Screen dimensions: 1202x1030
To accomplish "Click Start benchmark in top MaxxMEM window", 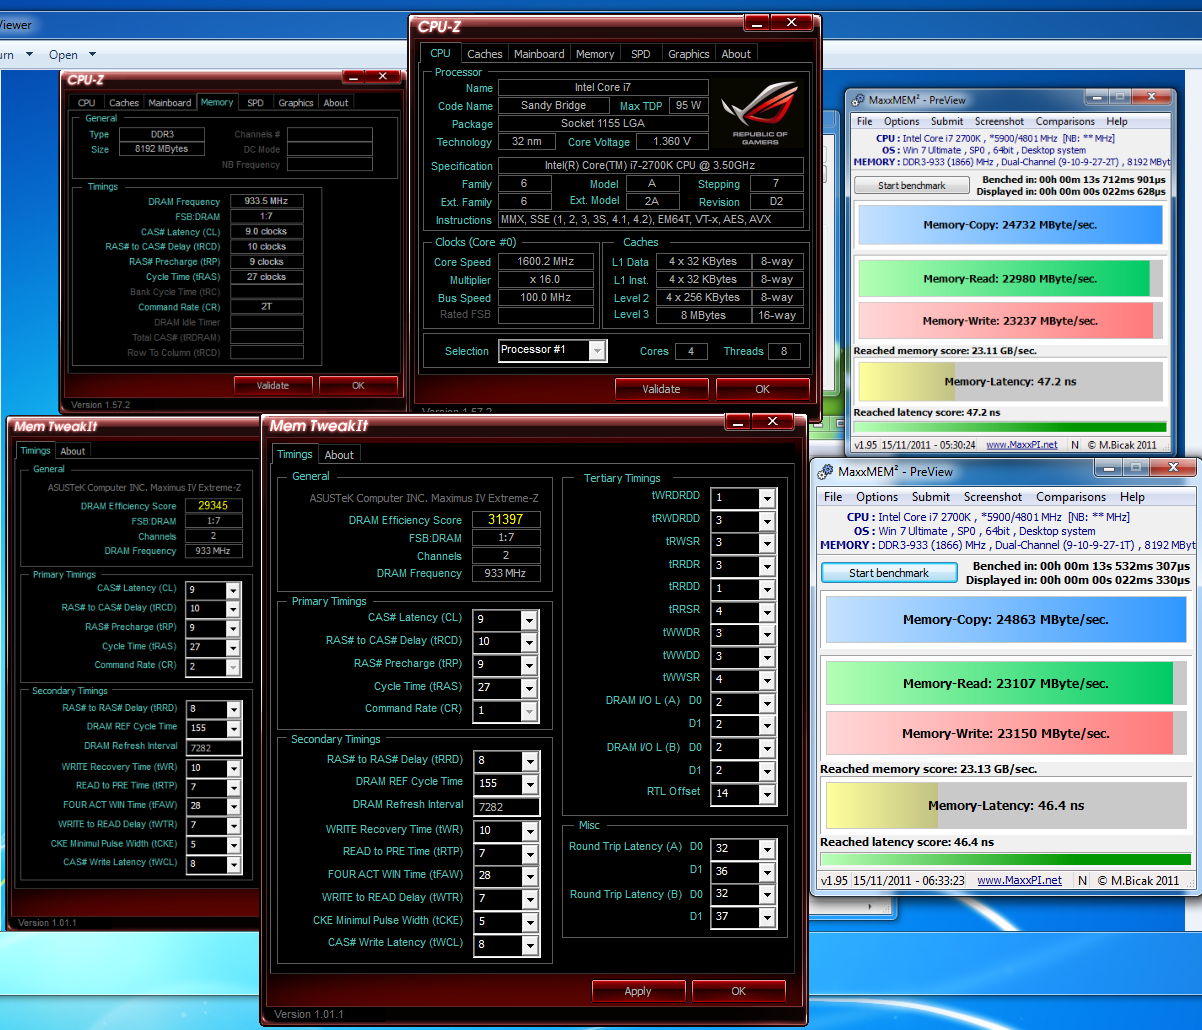I will [x=912, y=185].
